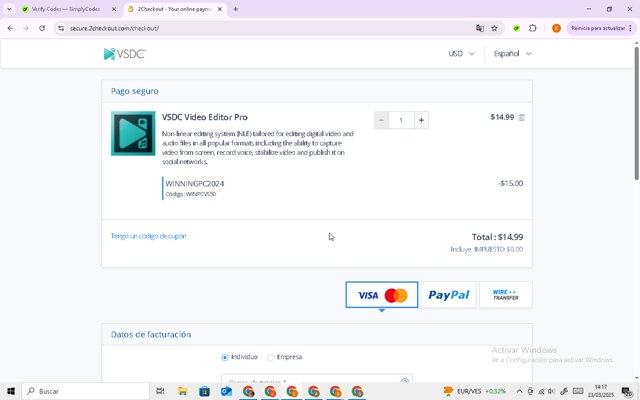Close the 2Checkout tab
The width and height of the screenshot is (640, 400).
click(220, 9)
